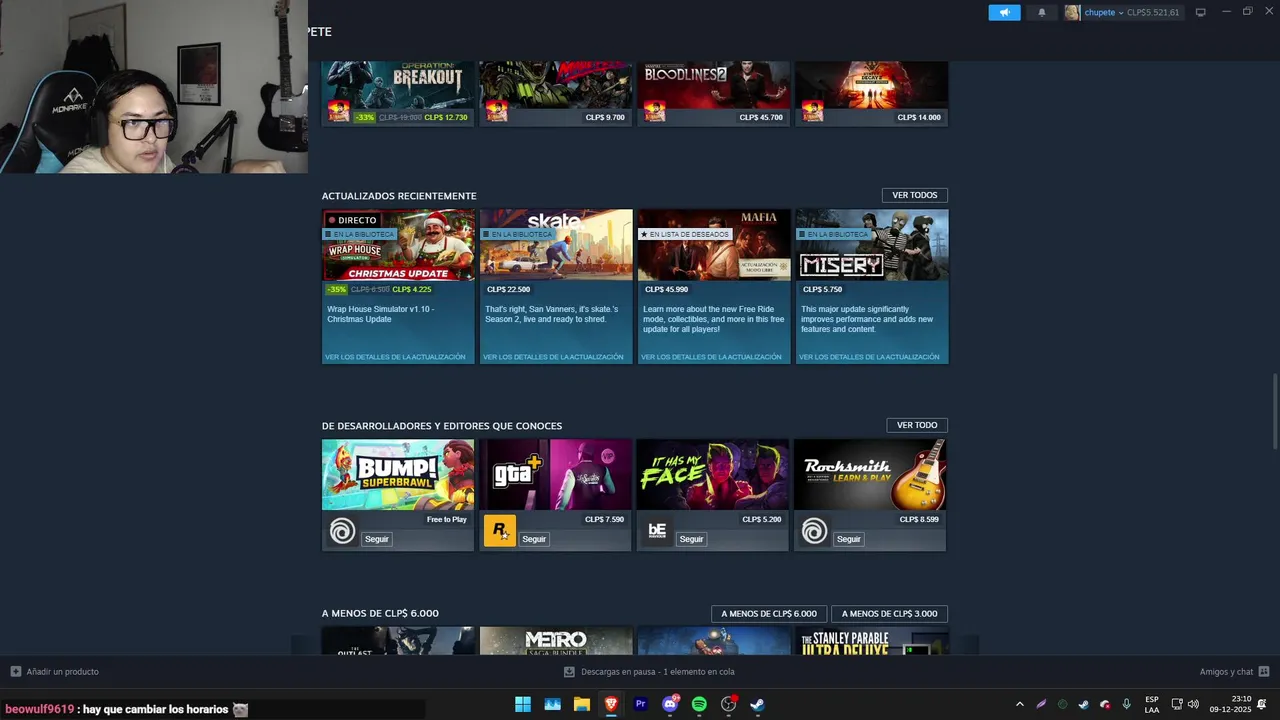Click the Añadir un producto plus icon

tap(15, 672)
